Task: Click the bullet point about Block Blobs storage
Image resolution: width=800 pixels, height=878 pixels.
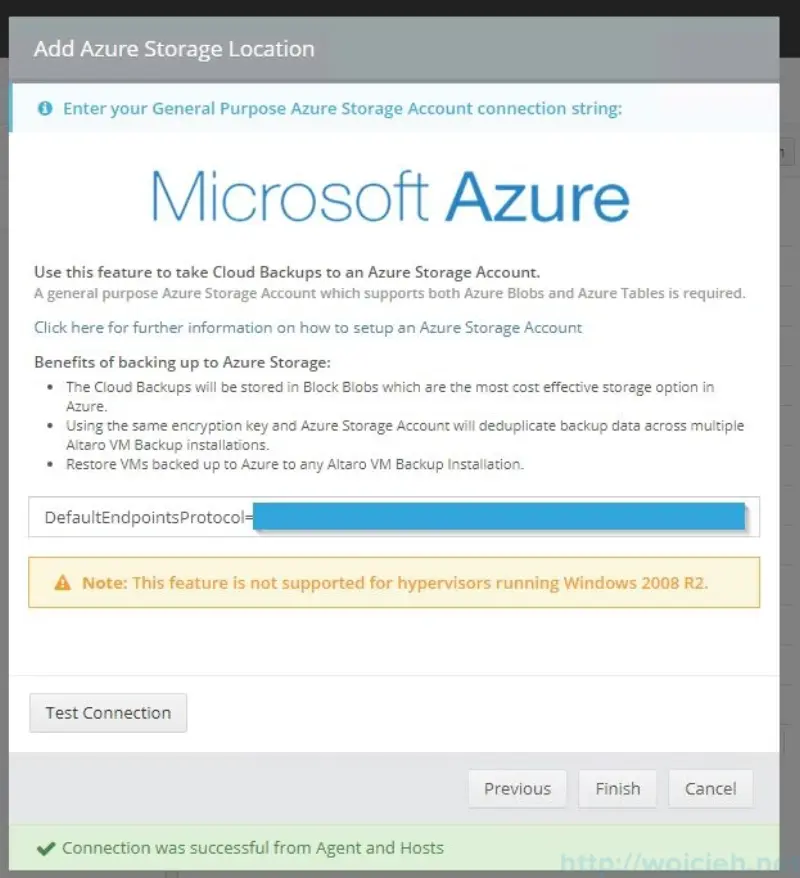Action: click(x=390, y=396)
